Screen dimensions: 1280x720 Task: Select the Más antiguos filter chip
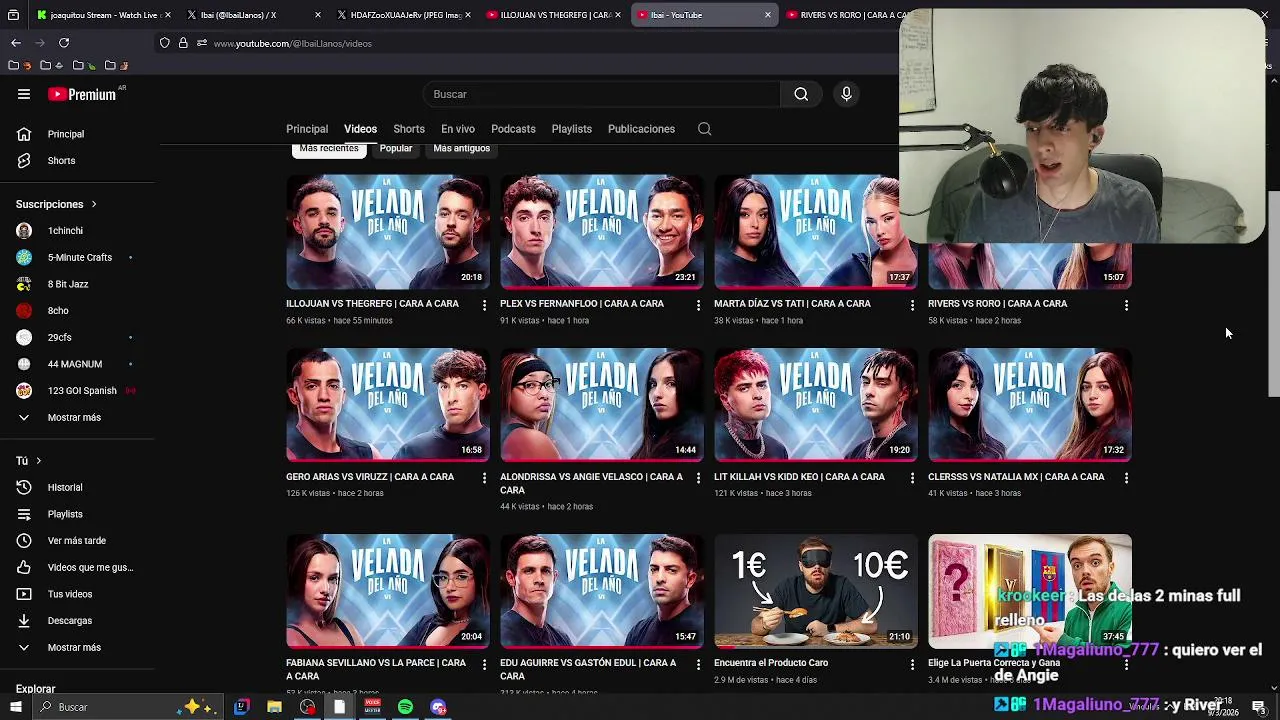[462, 149]
